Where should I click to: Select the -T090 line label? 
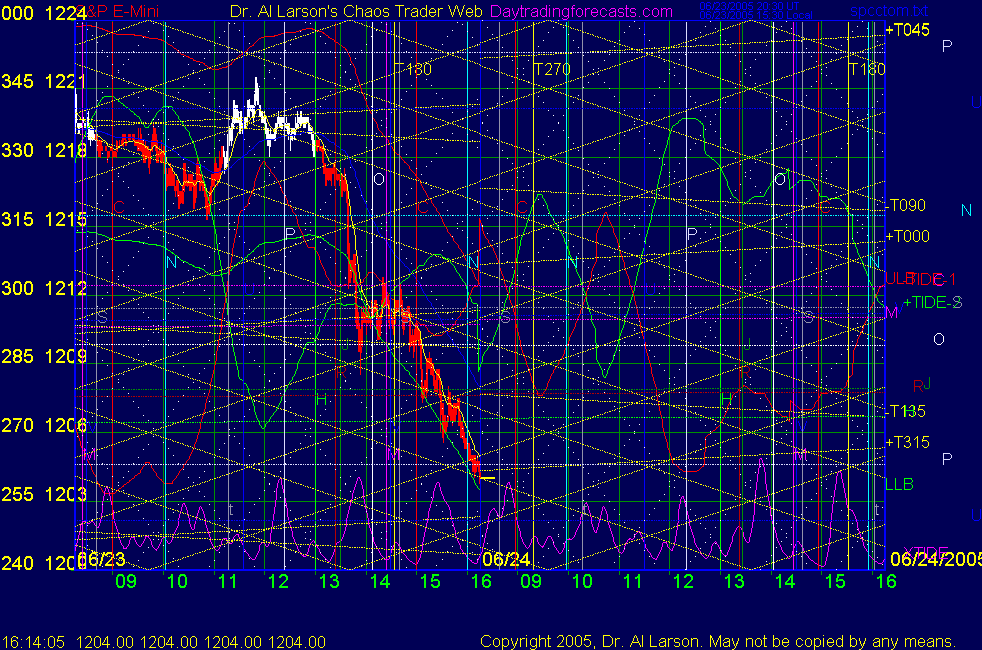[x=906, y=205]
